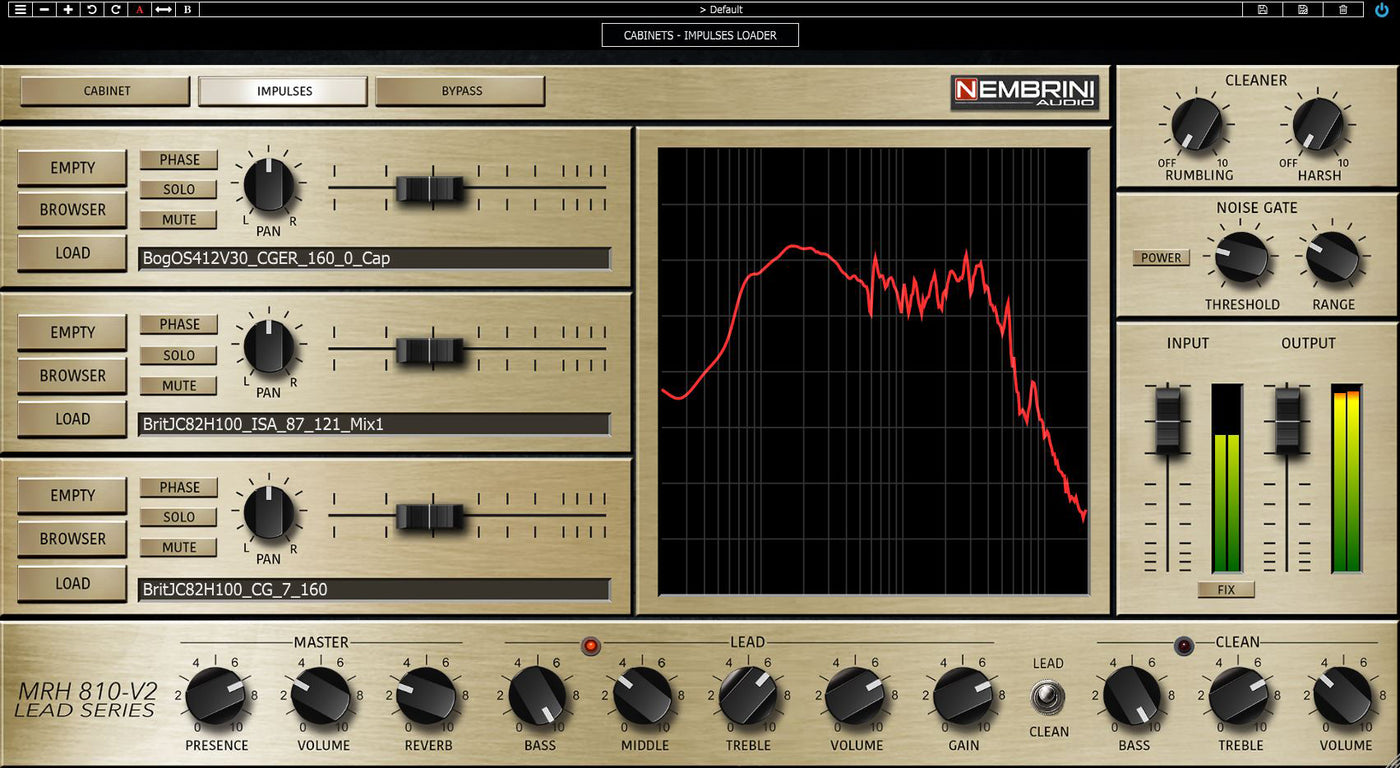The height and width of the screenshot is (768, 1400).
Task: Toggle SOLO on the BogOS412V30 slot
Action: tap(179, 190)
